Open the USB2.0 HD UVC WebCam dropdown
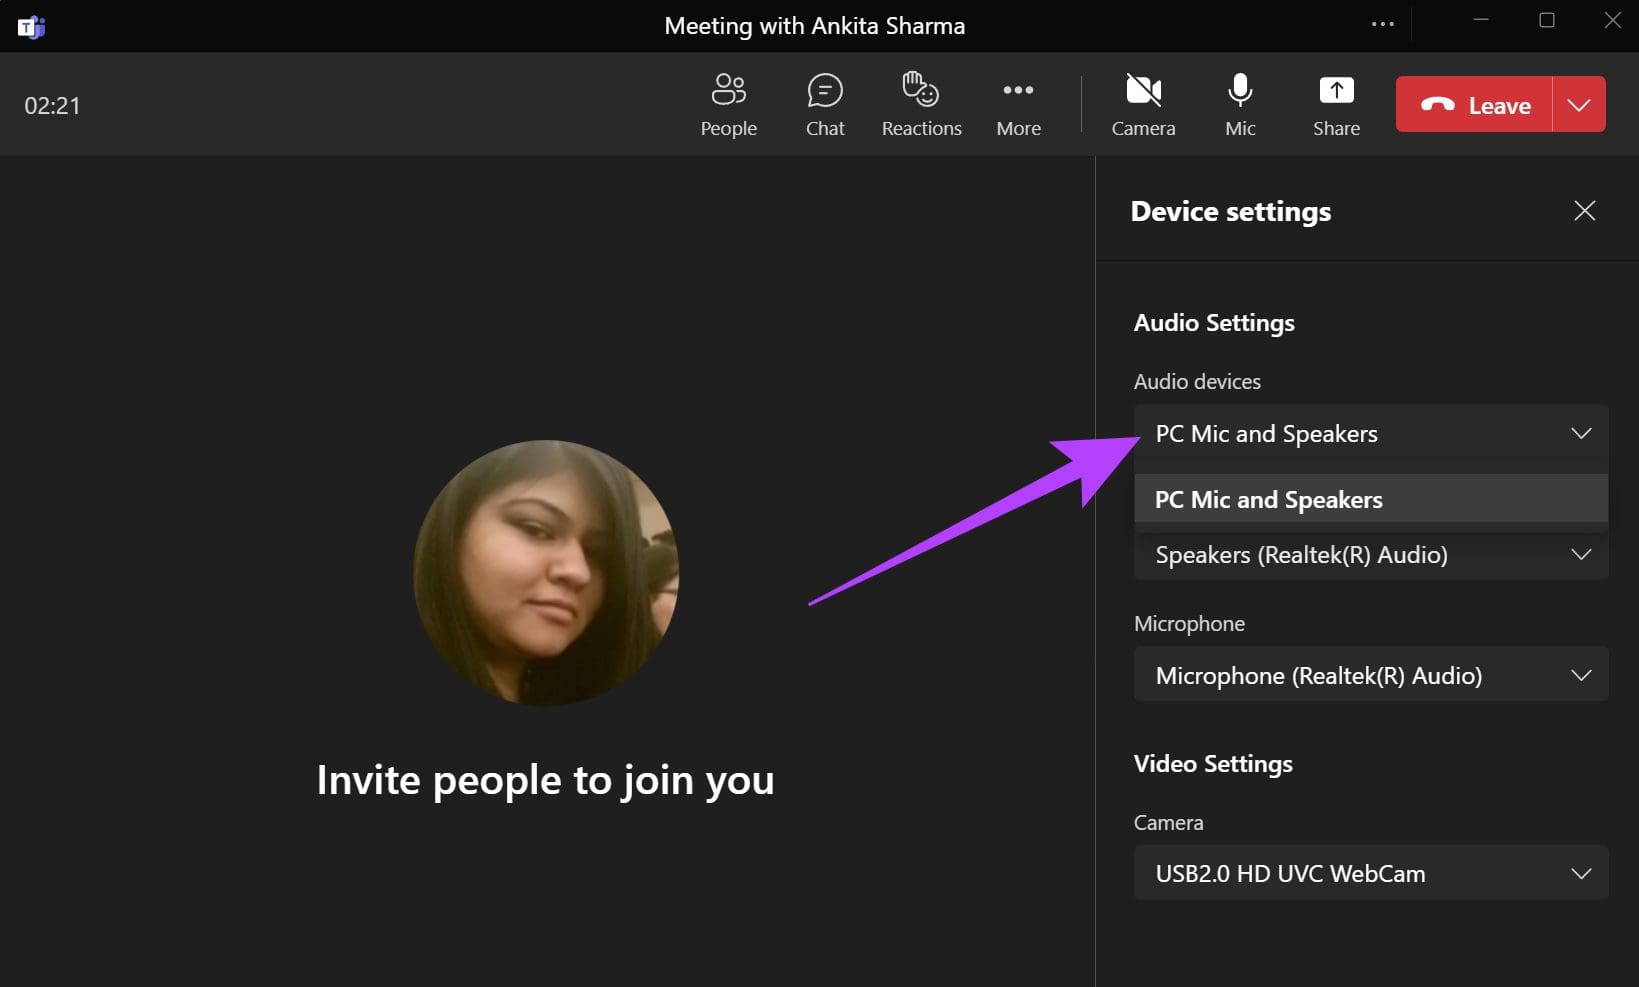The image size is (1639, 987). 1371,873
